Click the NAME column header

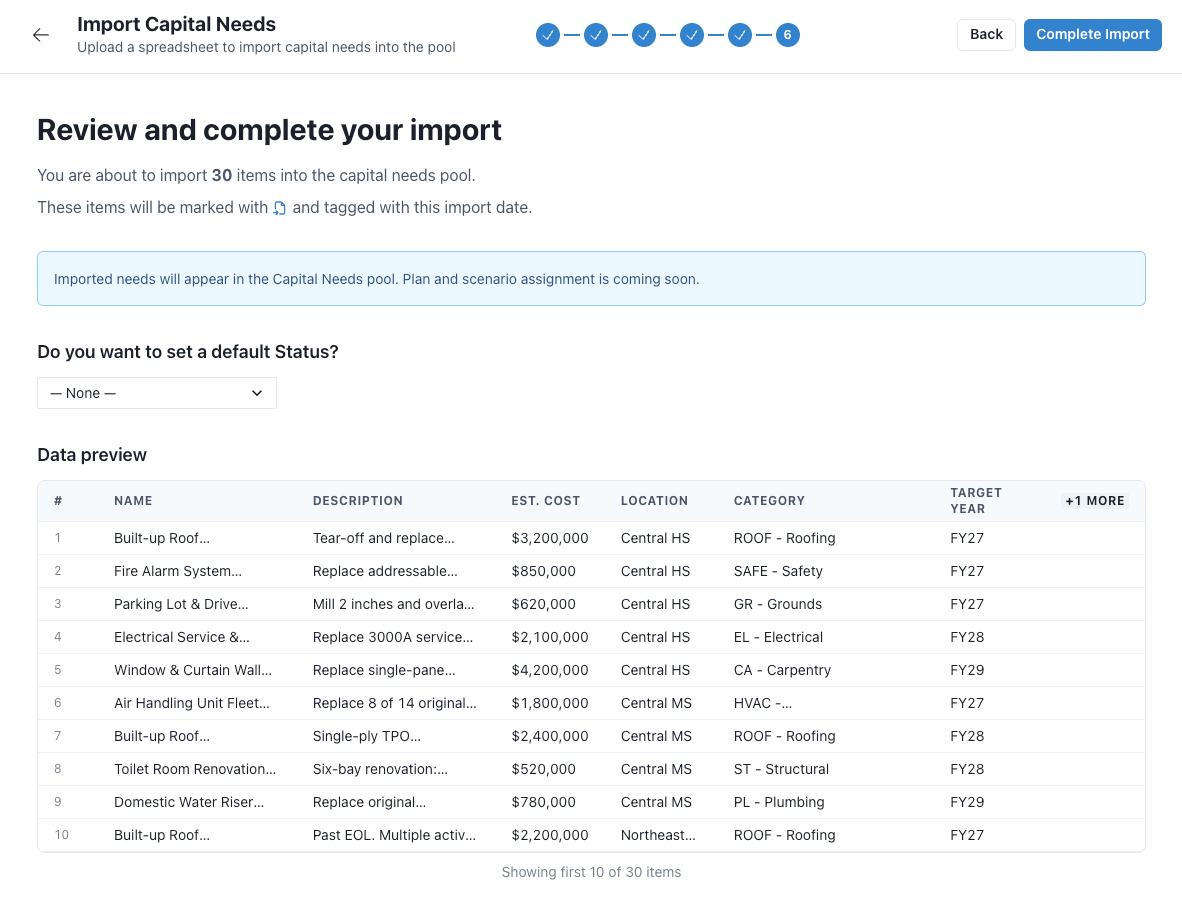pos(133,500)
